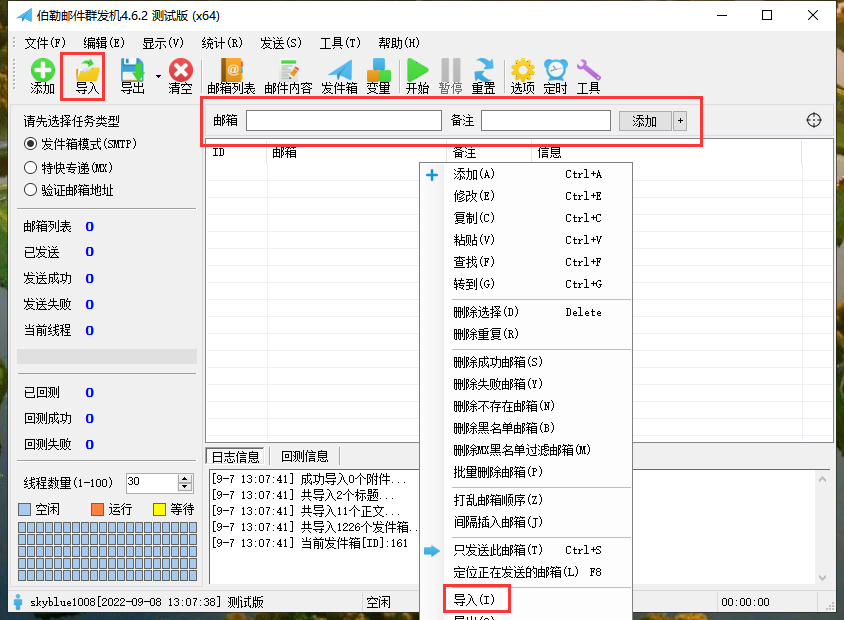Select 验证邮箱地址 radio button

pyautogui.click(x=31, y=189)
